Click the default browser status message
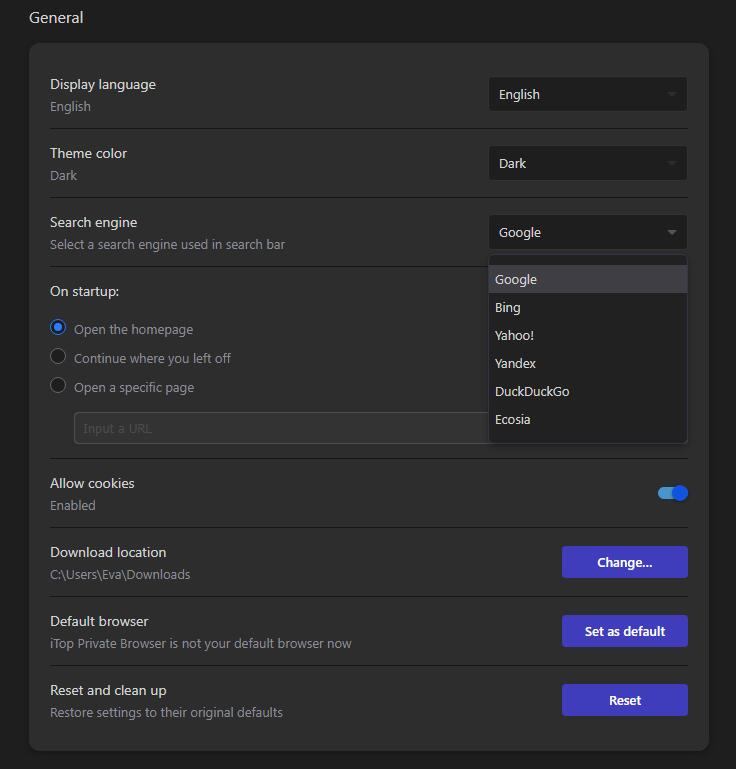This screenshot has height=769, width=736. pos(201,643)
